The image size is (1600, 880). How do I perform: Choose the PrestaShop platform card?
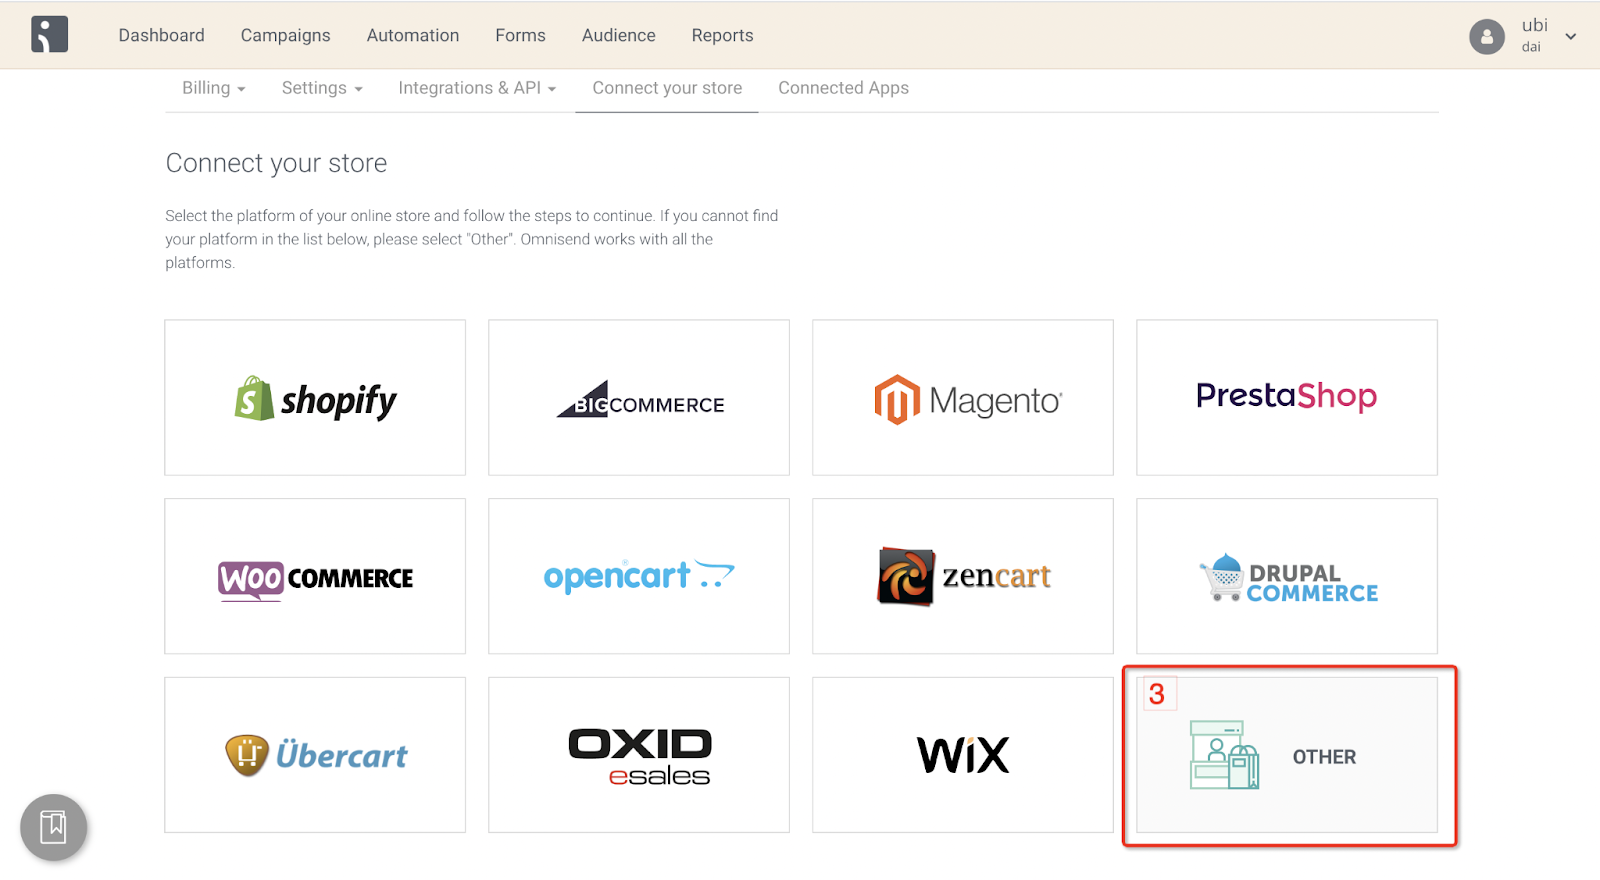1287,398
